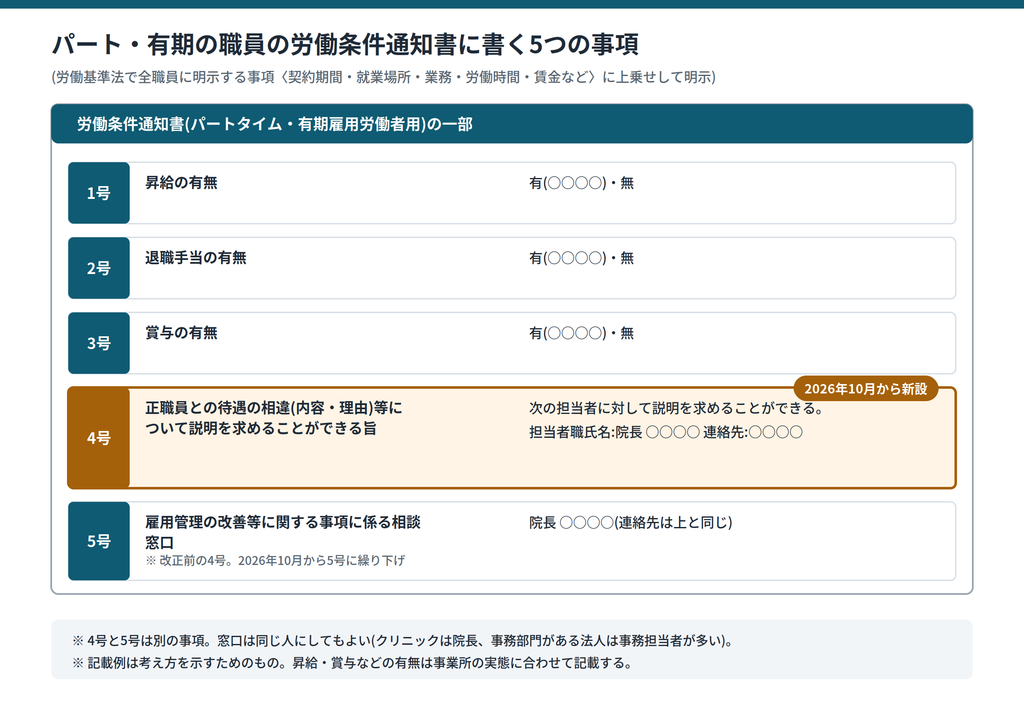Click the label 賞与の有無
This screenshot has width=1024, height=705.
pos(181,333)
